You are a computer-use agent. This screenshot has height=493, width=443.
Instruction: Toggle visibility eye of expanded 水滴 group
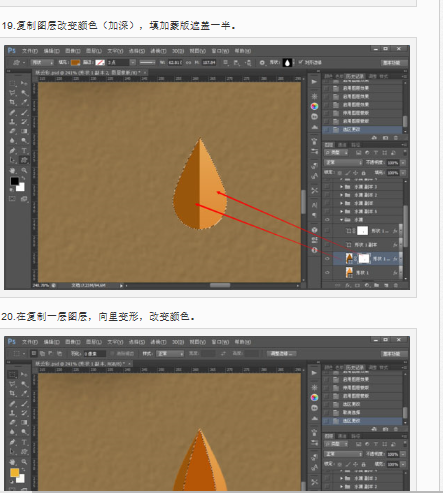pos(327,220)
